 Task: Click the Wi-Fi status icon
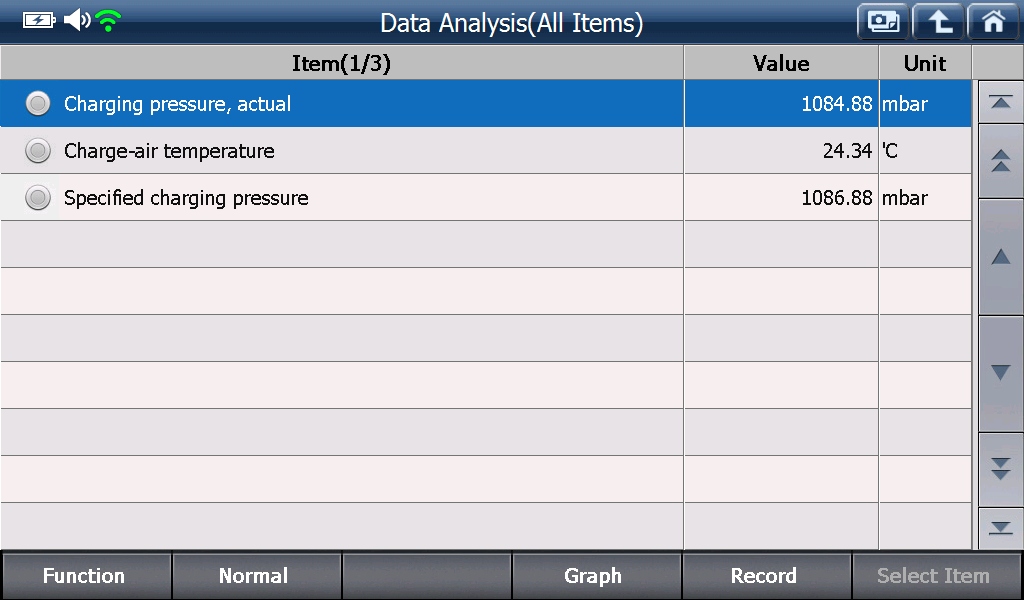point(108,21)
